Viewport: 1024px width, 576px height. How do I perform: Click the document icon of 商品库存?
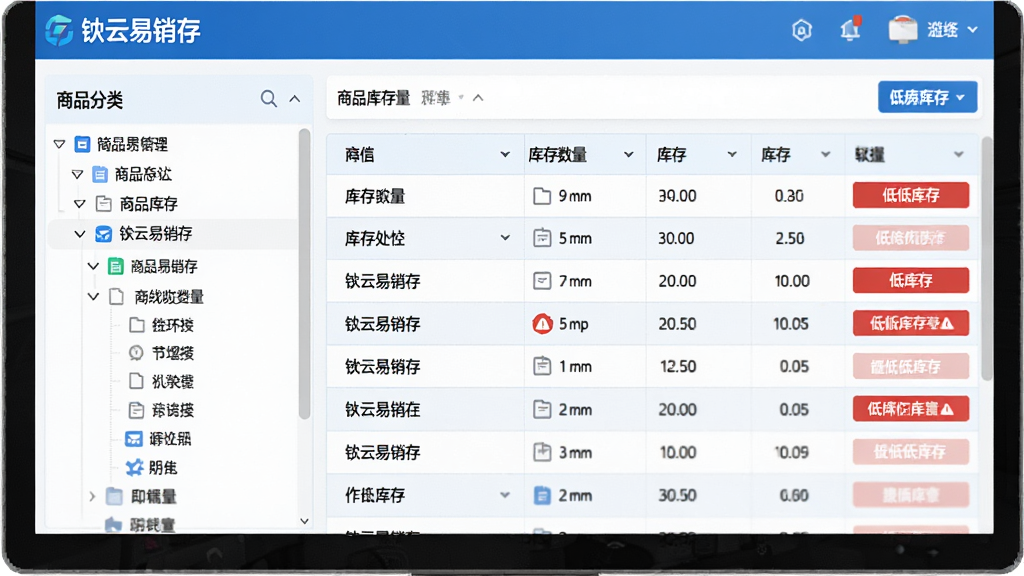[103, 204]
